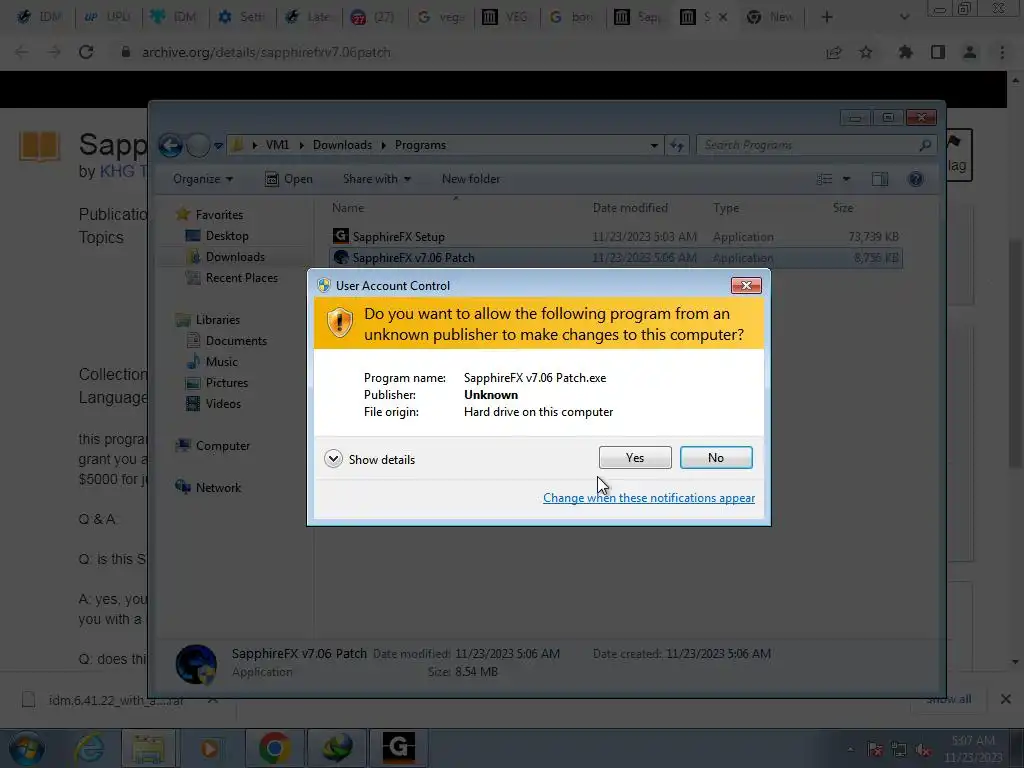Viewport: 1024px width, 768px height.
Task: Open Windows Media Player taskbar icon
Action: point(209,748)
